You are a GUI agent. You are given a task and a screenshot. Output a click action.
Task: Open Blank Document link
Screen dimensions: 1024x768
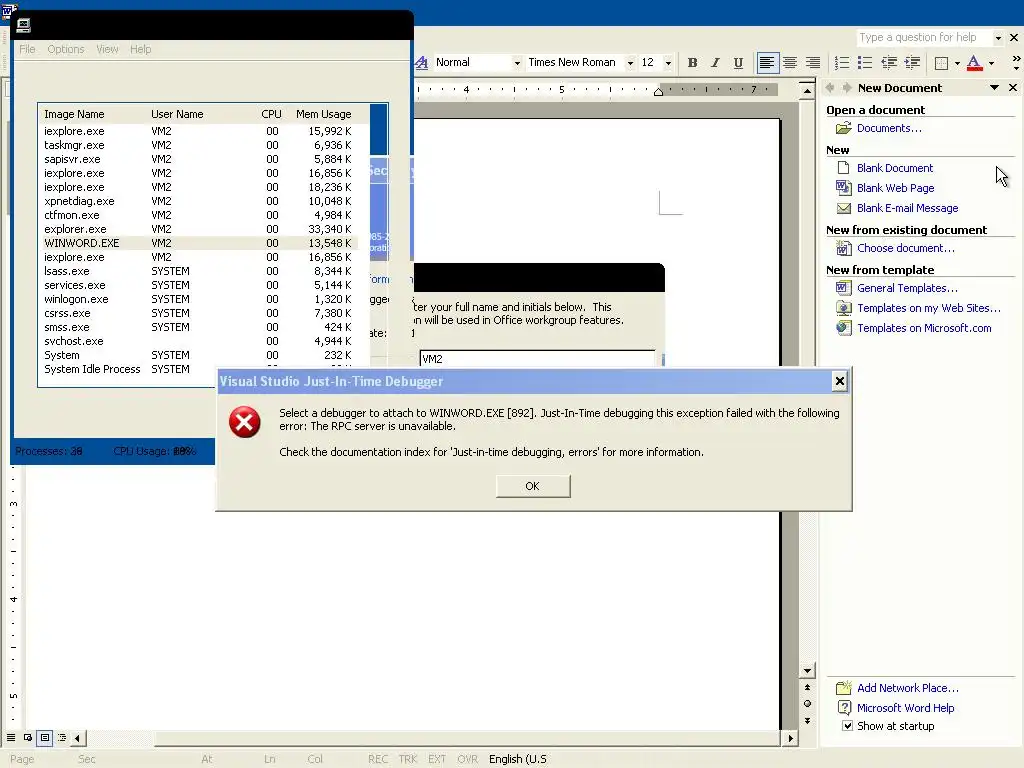click(895, 168)
